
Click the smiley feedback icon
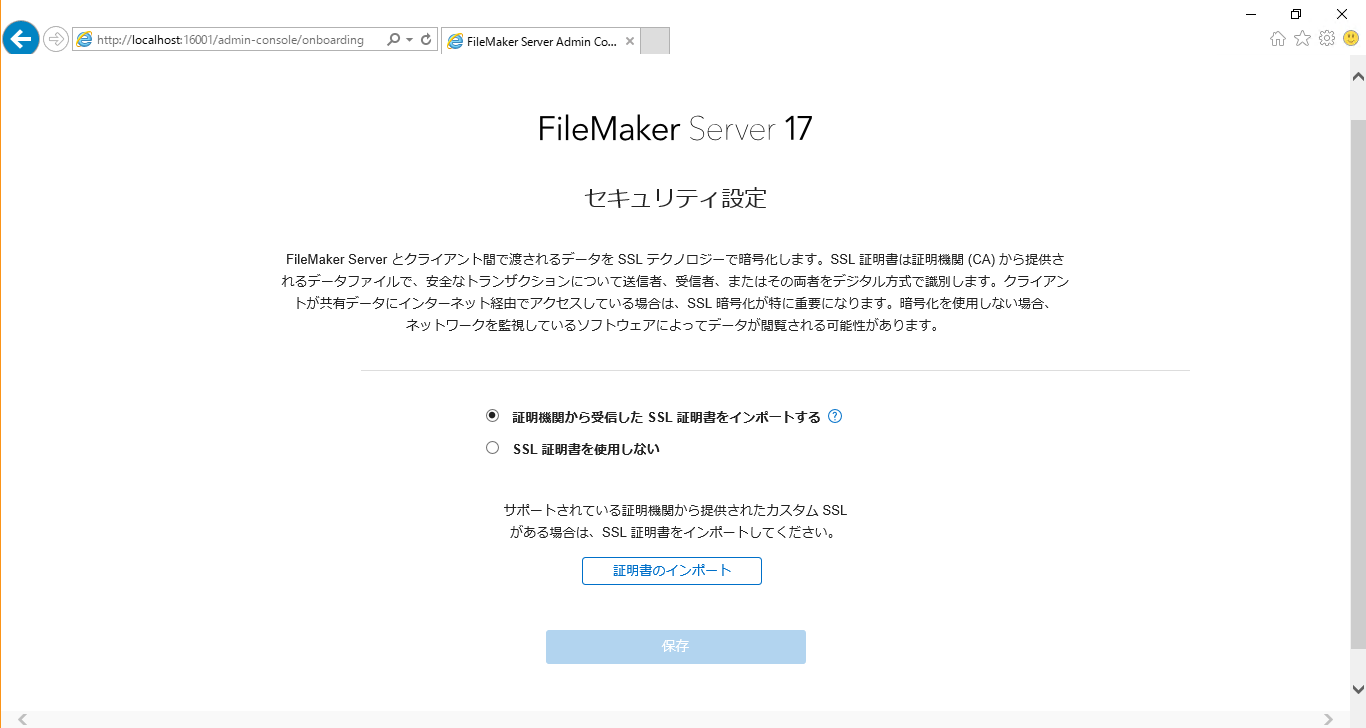tap(1351, 38)
